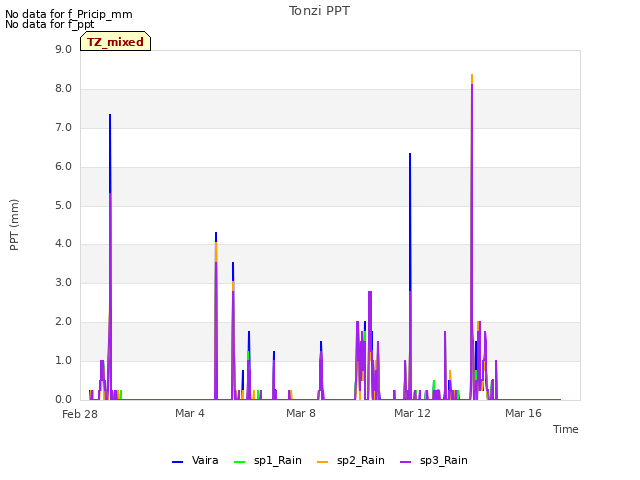Viewport: 640px width, 480px height.
Task: Click the 7.0 y-axis tick label
Action: [x=63, y=127]
